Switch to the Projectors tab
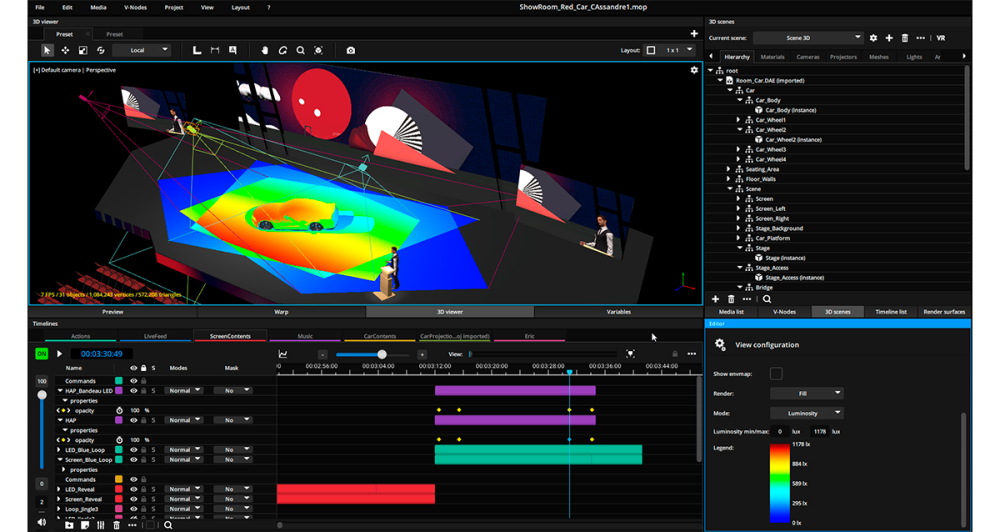The image size is (1000, 532). [843, 57]
